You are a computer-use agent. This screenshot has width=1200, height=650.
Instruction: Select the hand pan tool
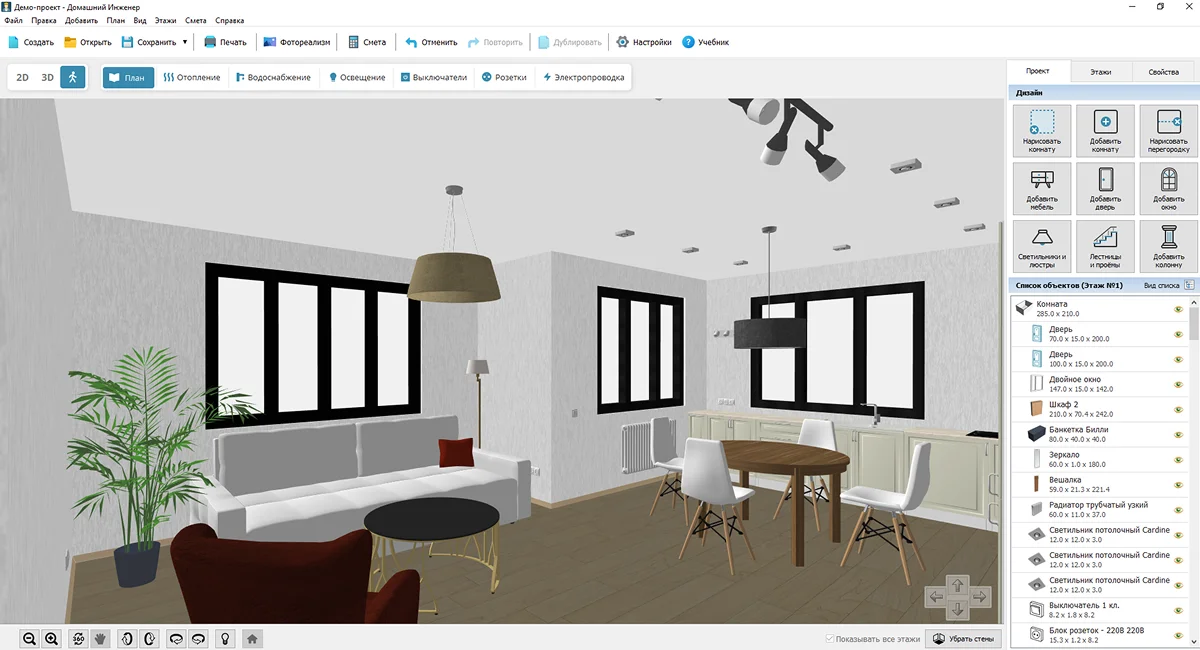(100, 638)
